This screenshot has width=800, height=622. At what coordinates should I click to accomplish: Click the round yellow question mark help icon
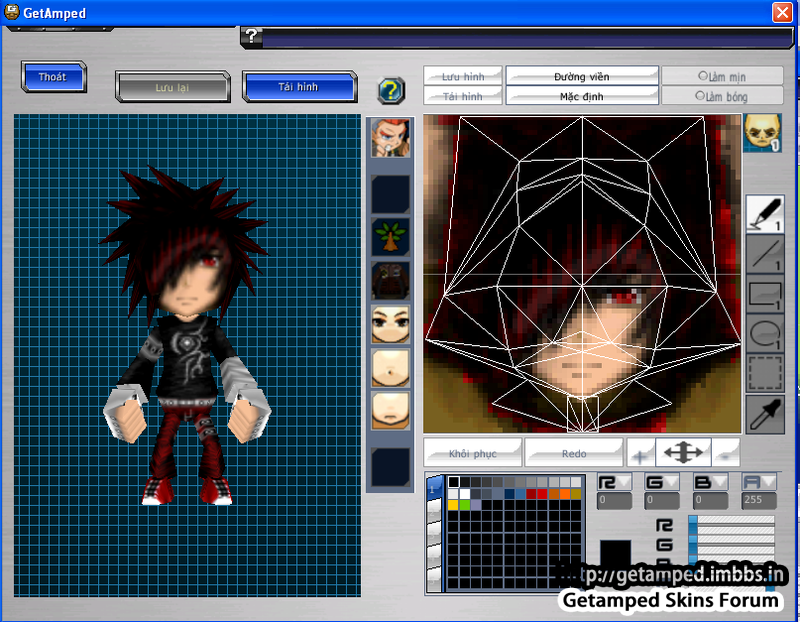click(x=391, y=91)
